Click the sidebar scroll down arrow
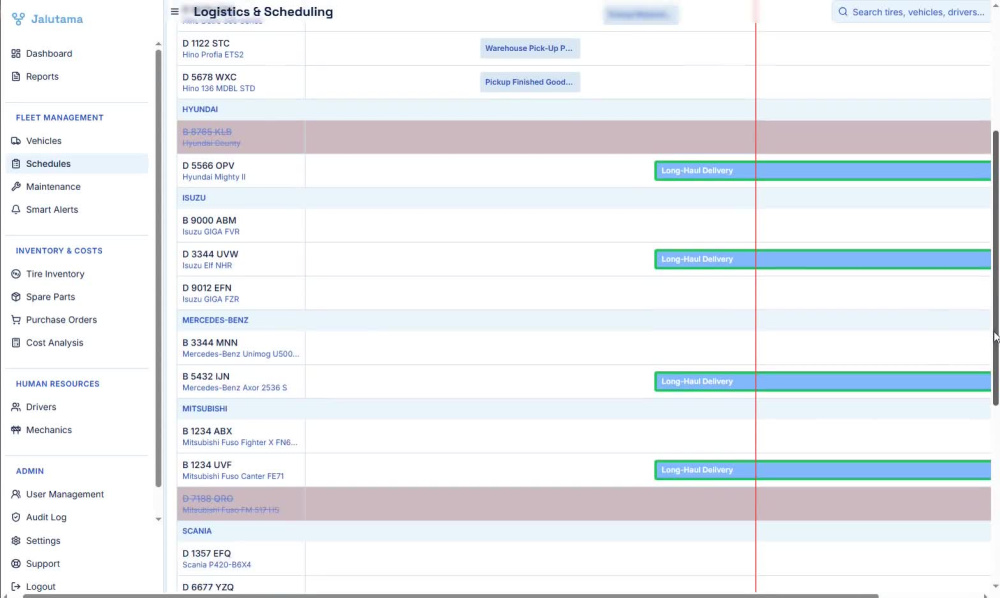This screenshot has width=1000, height=598. pyautogui.click(x=158, y=519)
